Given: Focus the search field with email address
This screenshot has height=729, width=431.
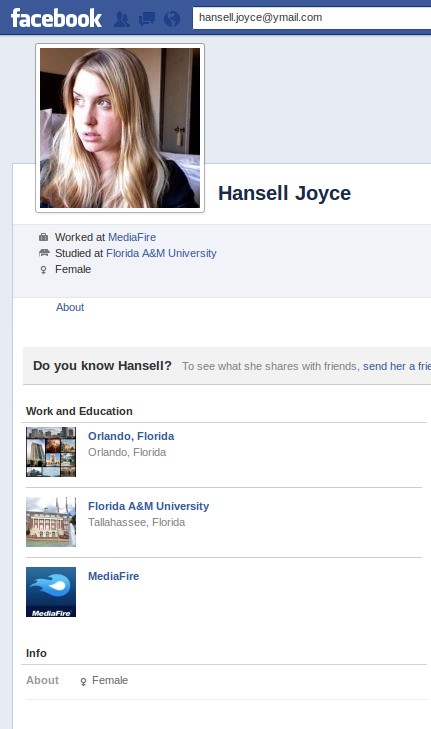Looking at the screenshot, I should (312, 18).
